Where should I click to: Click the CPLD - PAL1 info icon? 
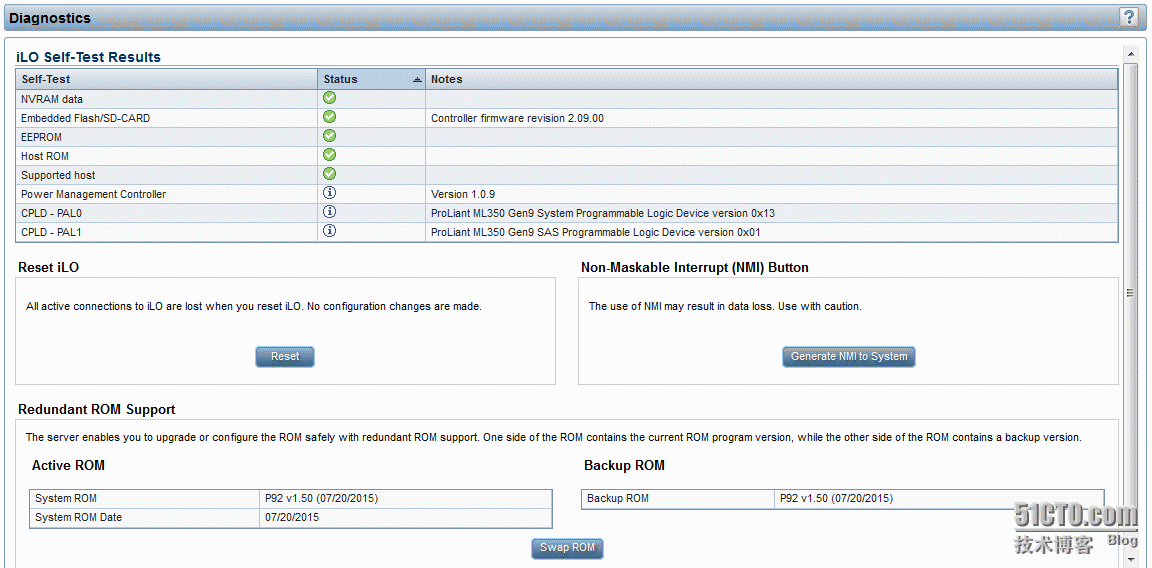(330, 231)
